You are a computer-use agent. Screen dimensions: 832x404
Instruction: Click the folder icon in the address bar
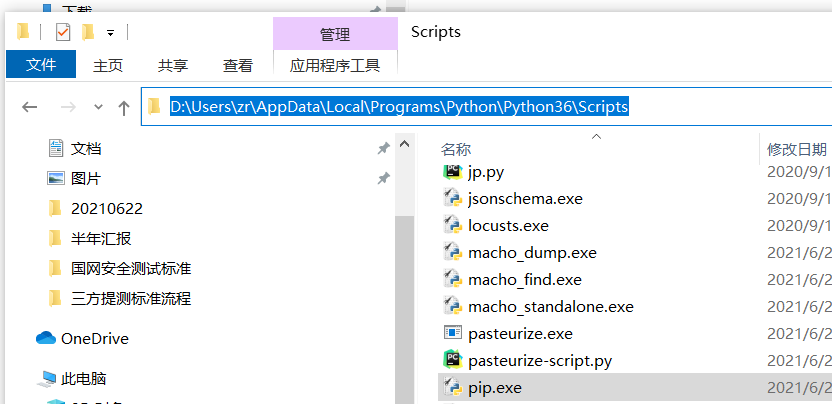click(154, 107)
